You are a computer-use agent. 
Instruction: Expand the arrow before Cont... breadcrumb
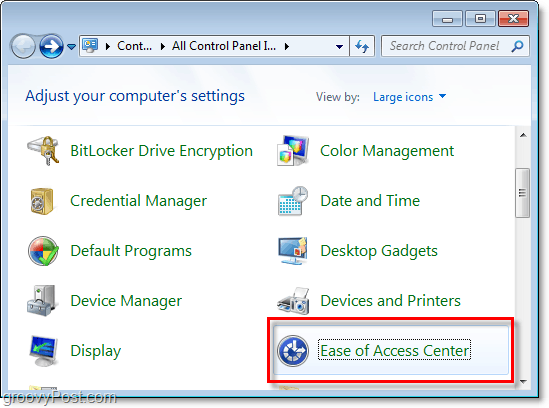click(108, 46)
